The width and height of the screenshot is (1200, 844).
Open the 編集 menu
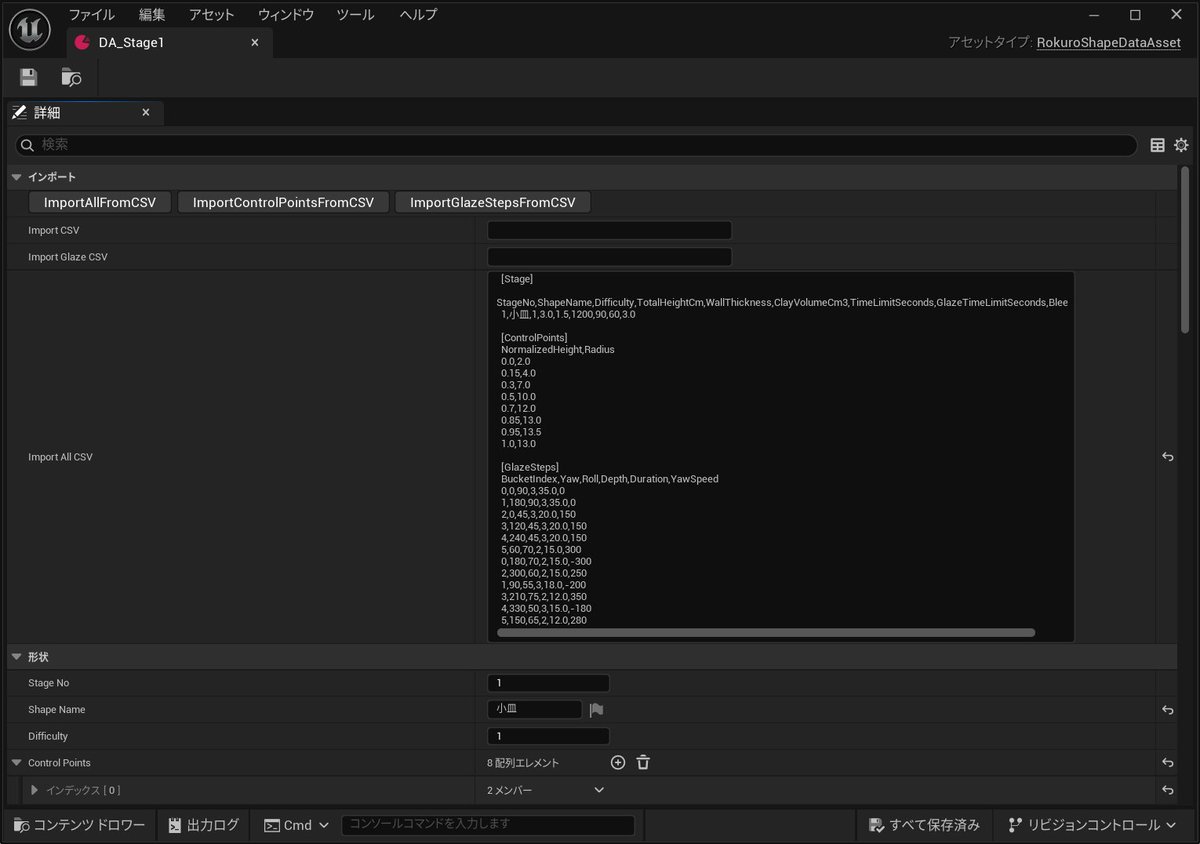click(x=152, y=15)
